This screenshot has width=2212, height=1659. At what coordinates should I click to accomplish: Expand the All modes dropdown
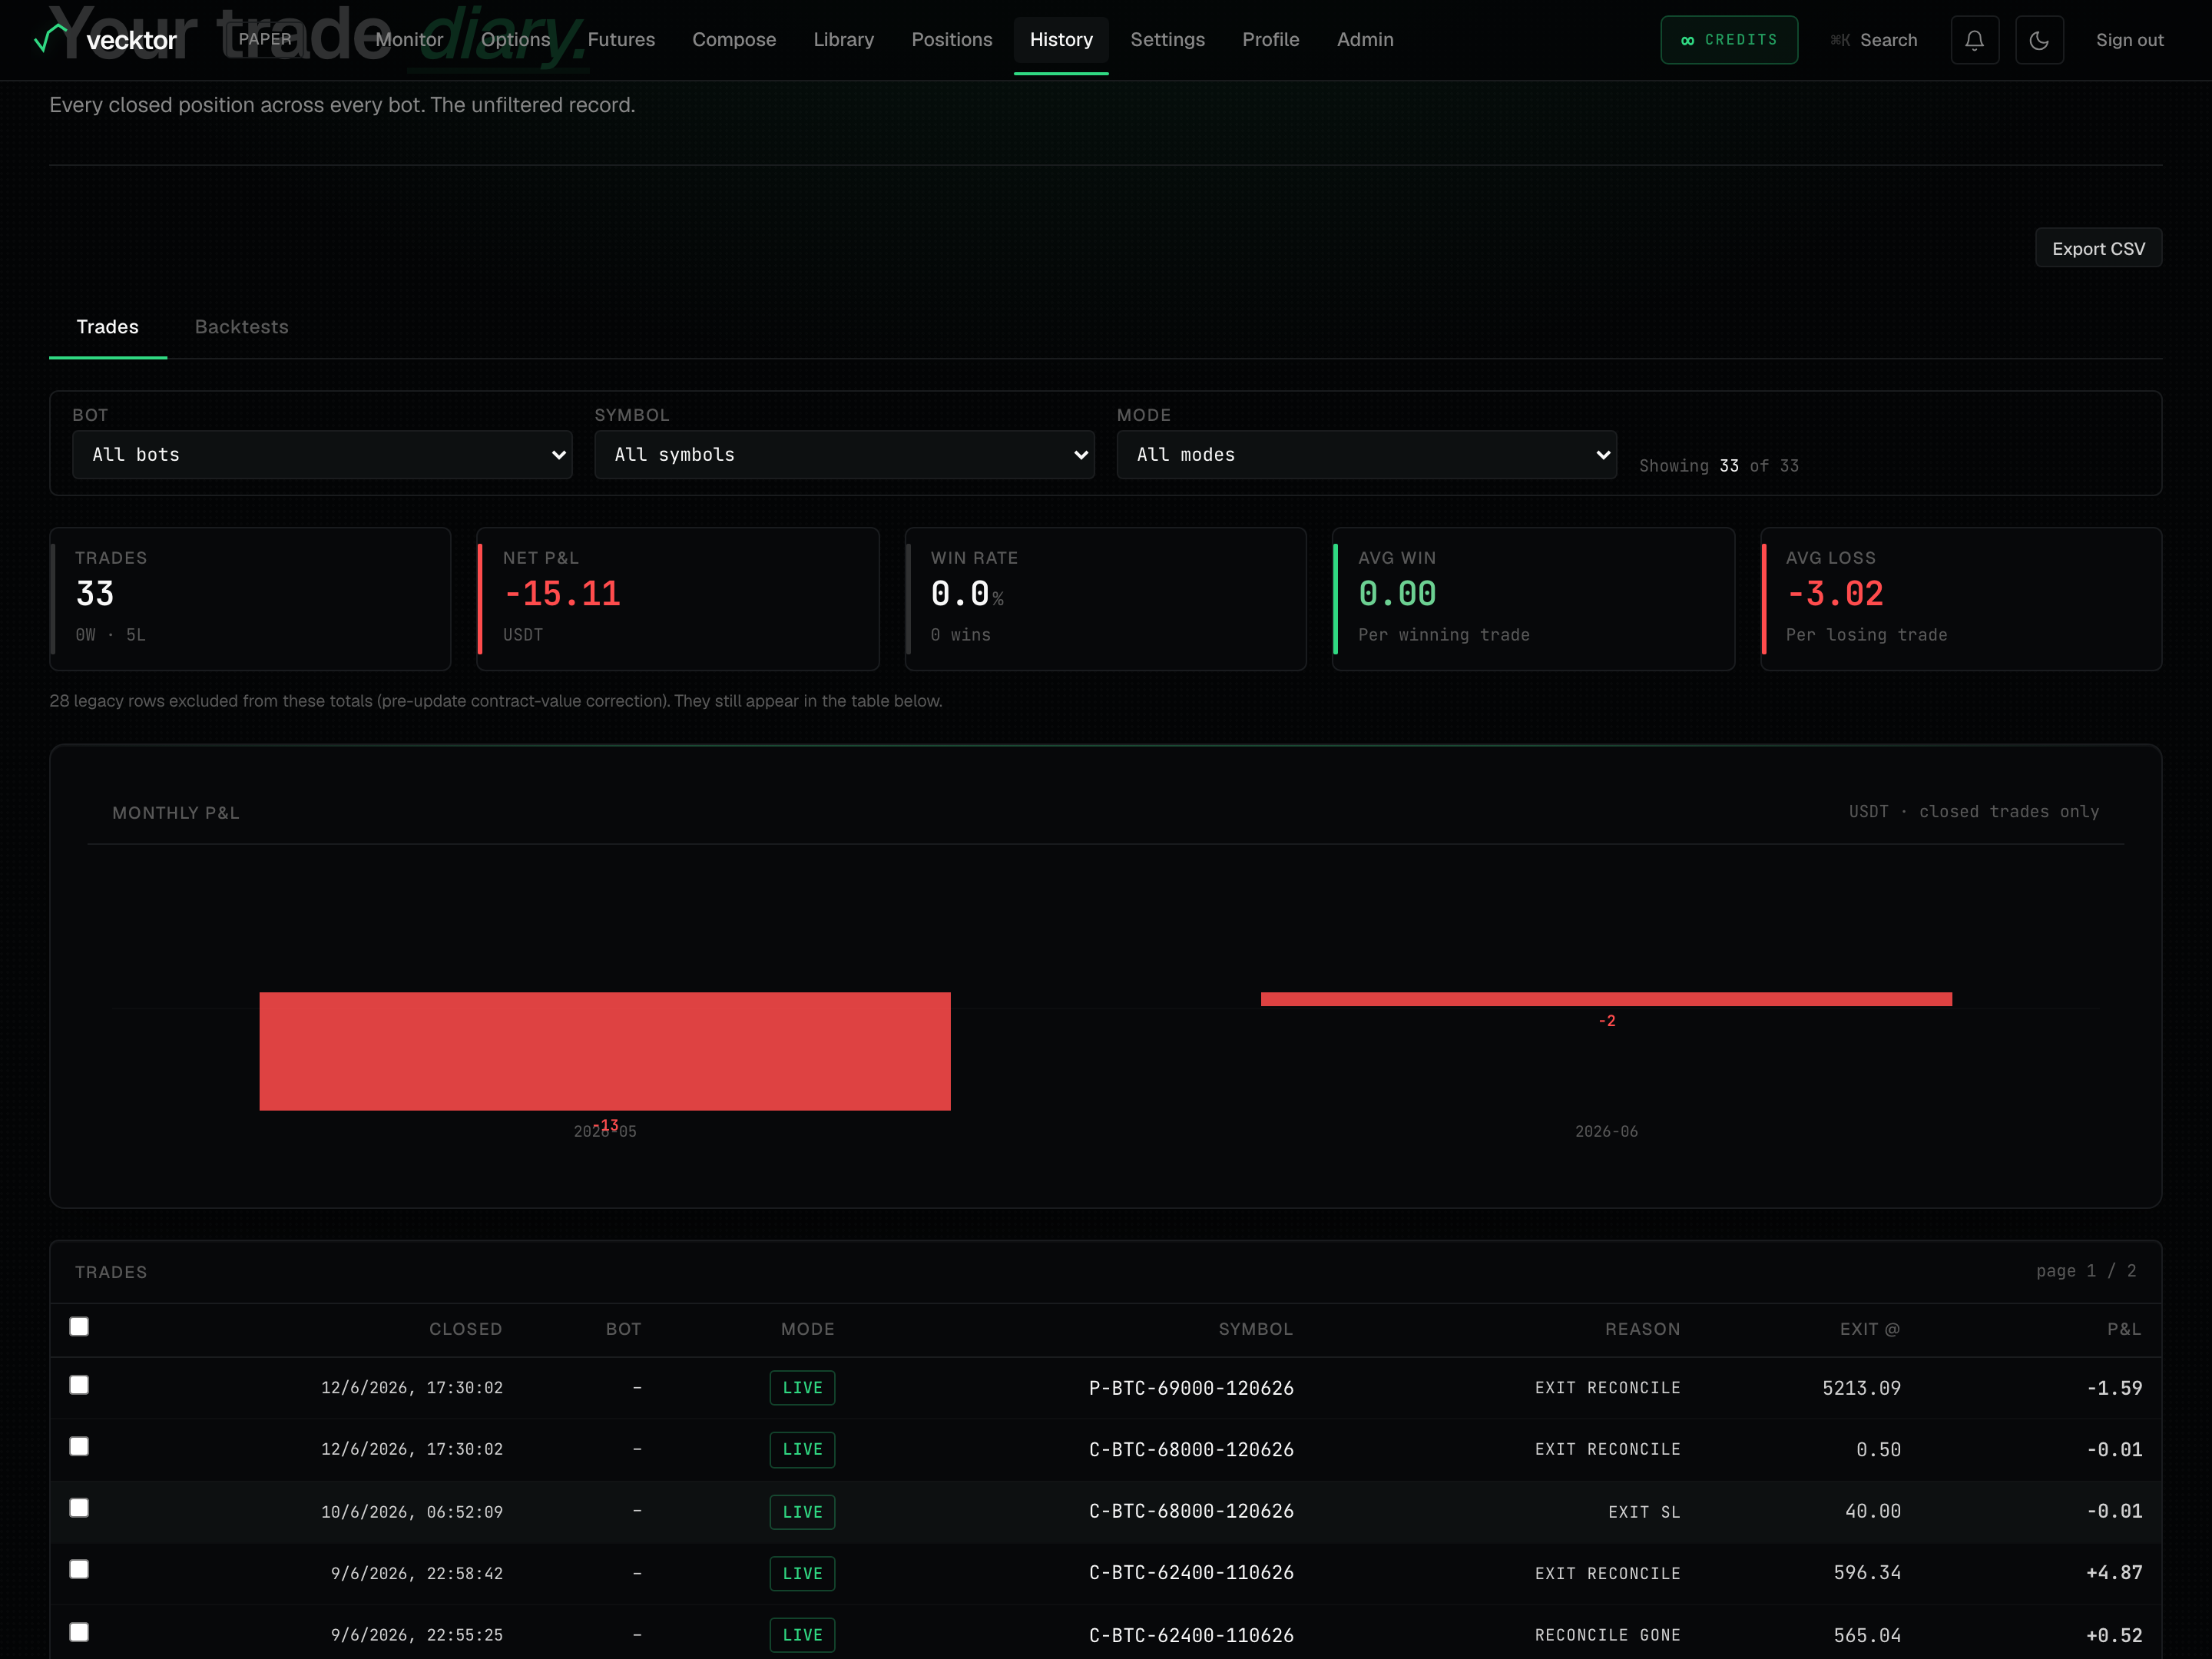(x=1366, y=455)
